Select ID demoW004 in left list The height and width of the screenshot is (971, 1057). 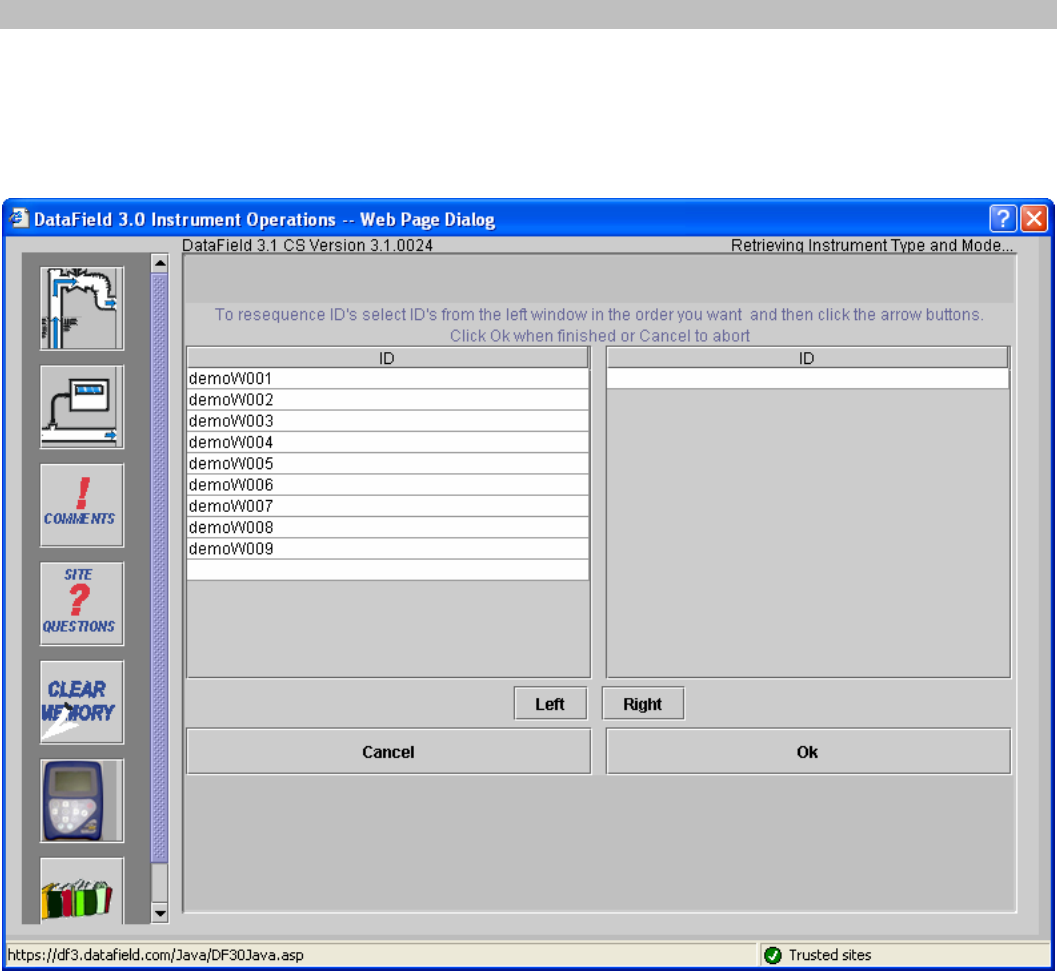tap(388, 442)
